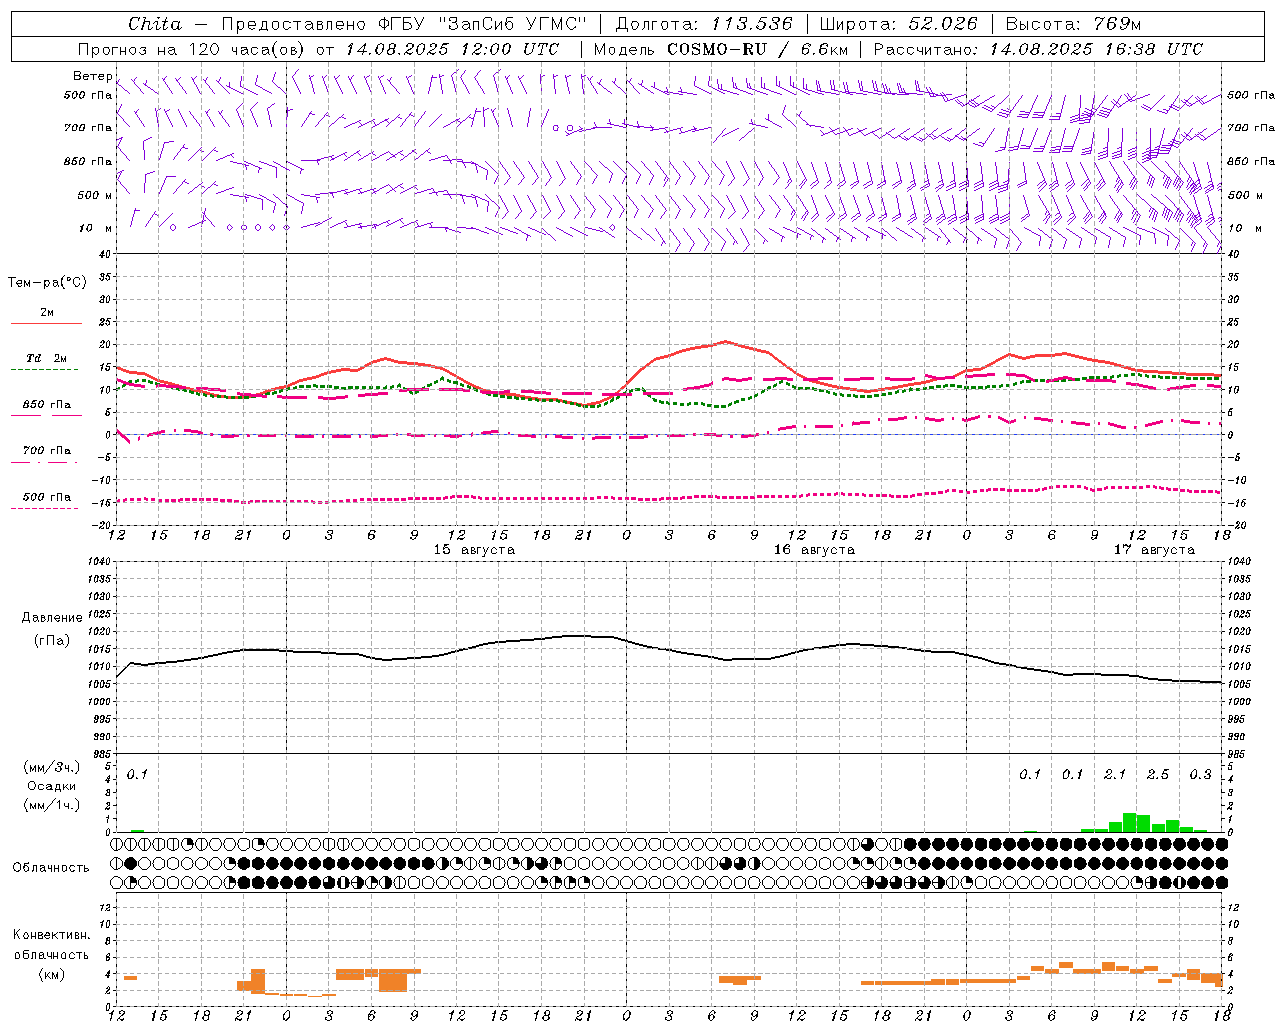Click the 'Высота: 769м' elevation value

click(x=1073, y=24)
